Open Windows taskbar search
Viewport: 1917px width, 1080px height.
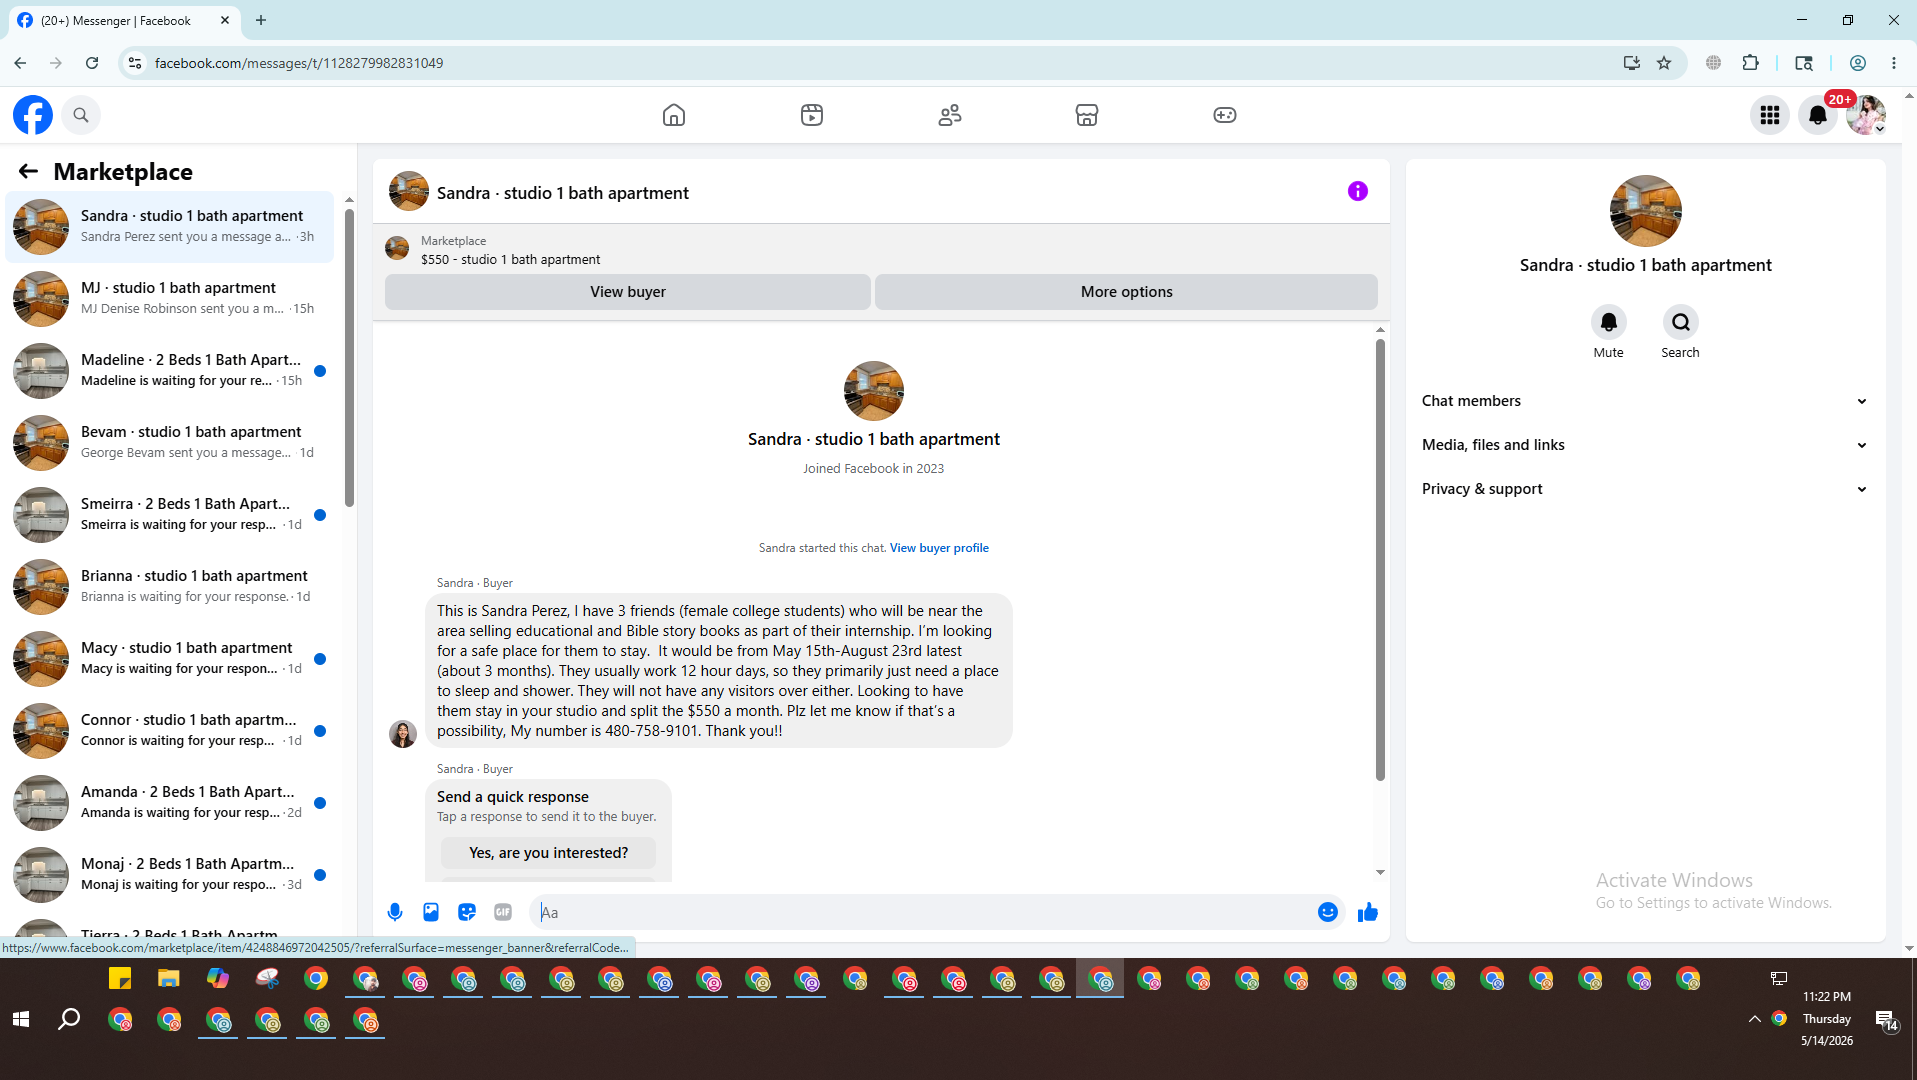69,1019
